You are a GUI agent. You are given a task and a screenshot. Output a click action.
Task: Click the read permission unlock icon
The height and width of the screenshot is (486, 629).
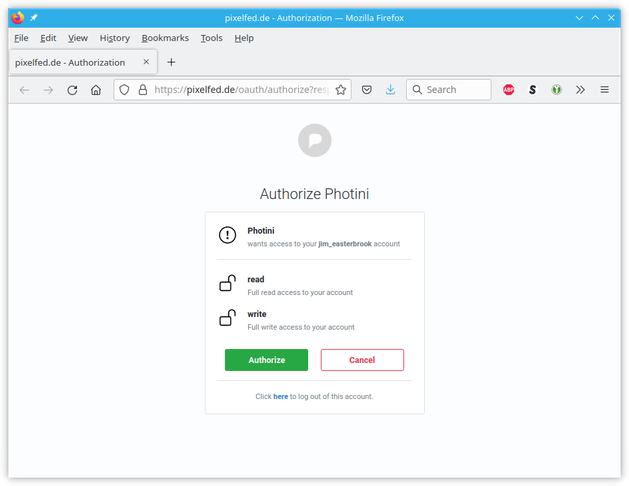click(227, 283)
